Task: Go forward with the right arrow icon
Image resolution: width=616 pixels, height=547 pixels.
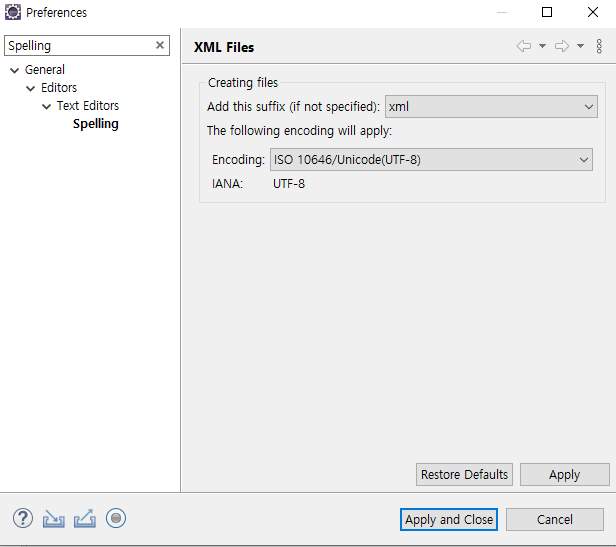Action: (562, 46)
